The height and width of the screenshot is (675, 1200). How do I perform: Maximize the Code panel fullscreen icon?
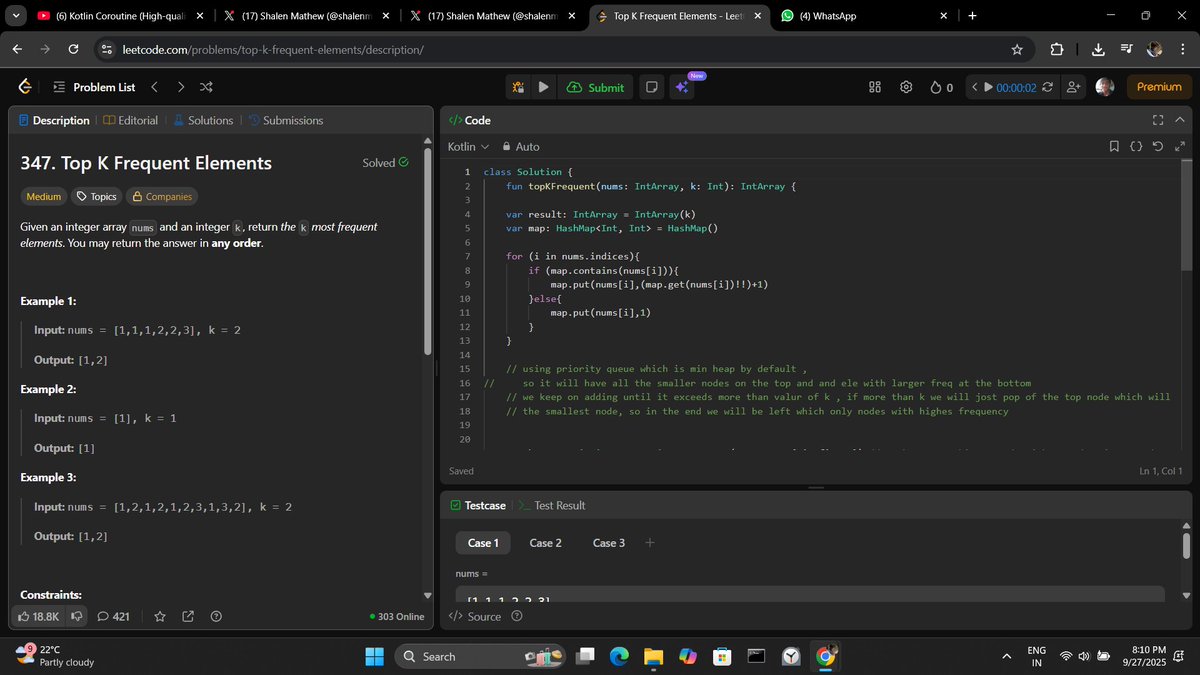(1158, 120)
